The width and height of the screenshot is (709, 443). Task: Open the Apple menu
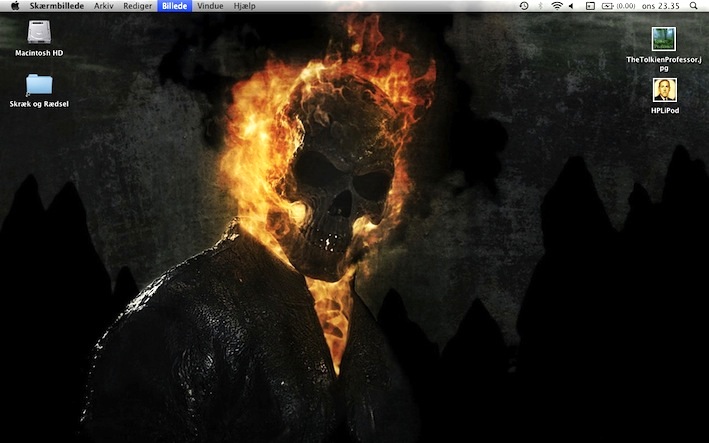click(14, 6)
